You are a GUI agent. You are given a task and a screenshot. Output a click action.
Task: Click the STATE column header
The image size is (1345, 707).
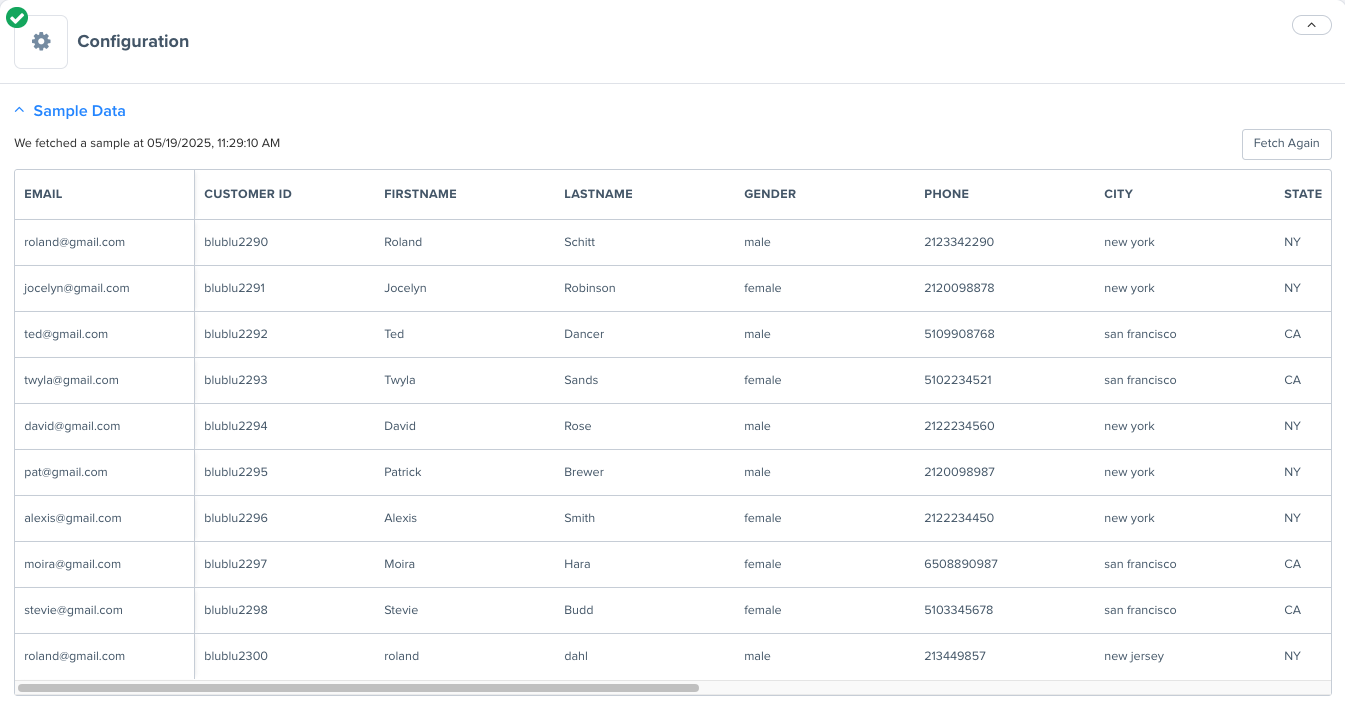pos(1303,194)
